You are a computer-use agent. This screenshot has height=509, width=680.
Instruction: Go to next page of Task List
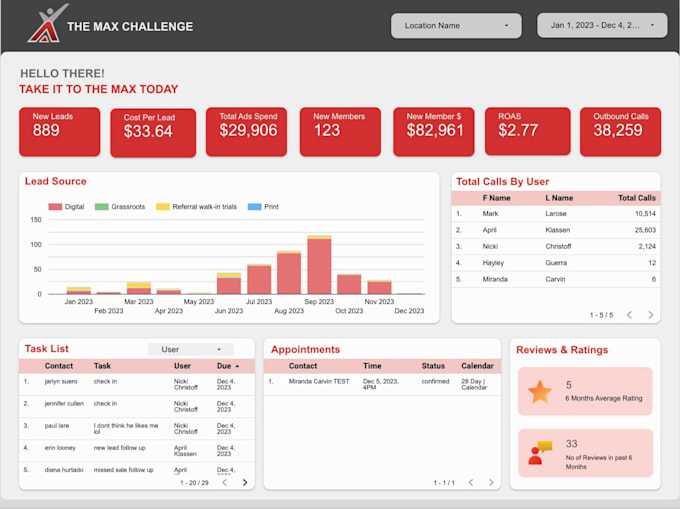(x=245, y=482)
